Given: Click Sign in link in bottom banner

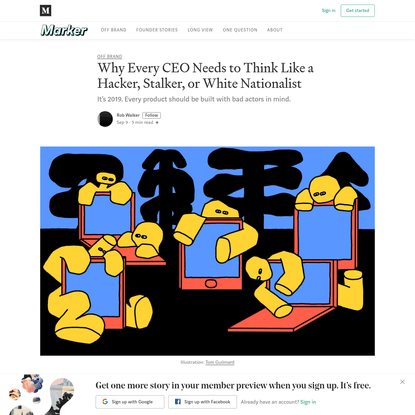Looking at the screenshot, I should [x=308, y=402].
